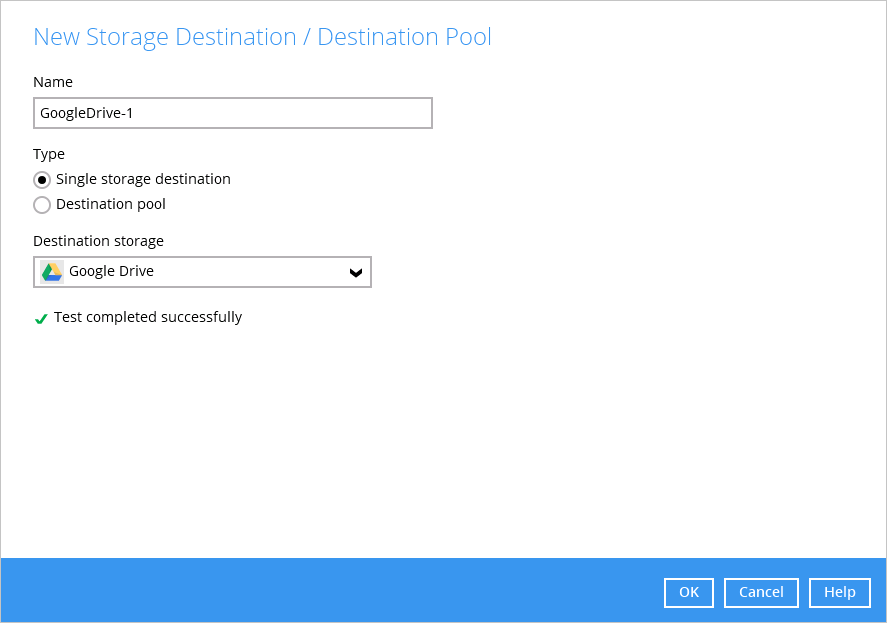Click the "Name" field label
This screenshot has height=623, width=887.
[x=53, y=82]
